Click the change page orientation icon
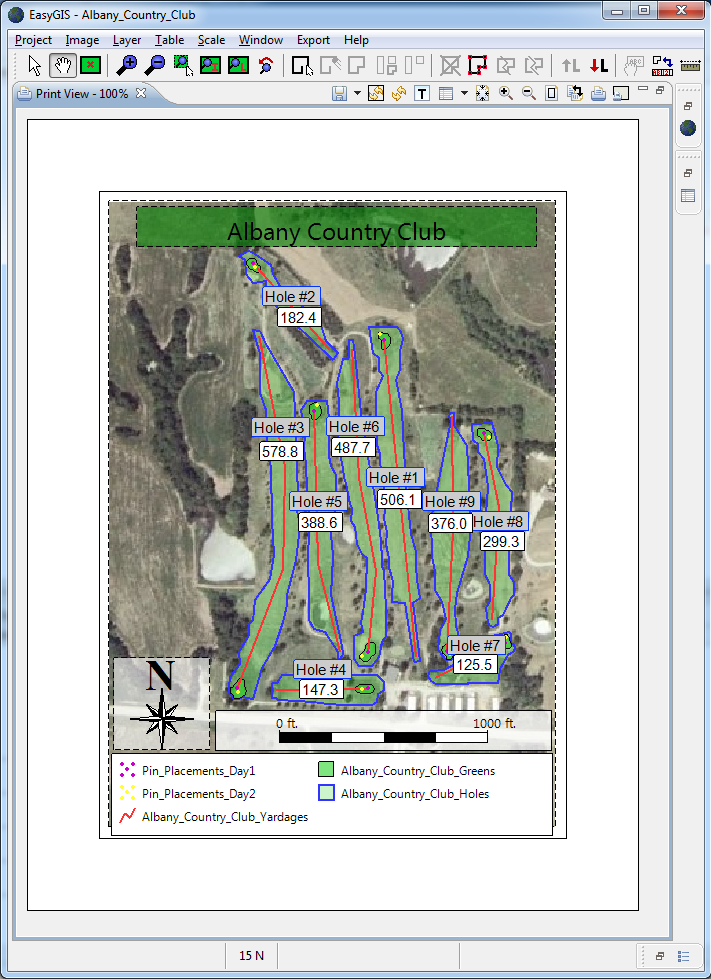 click(x=574, y=94)
